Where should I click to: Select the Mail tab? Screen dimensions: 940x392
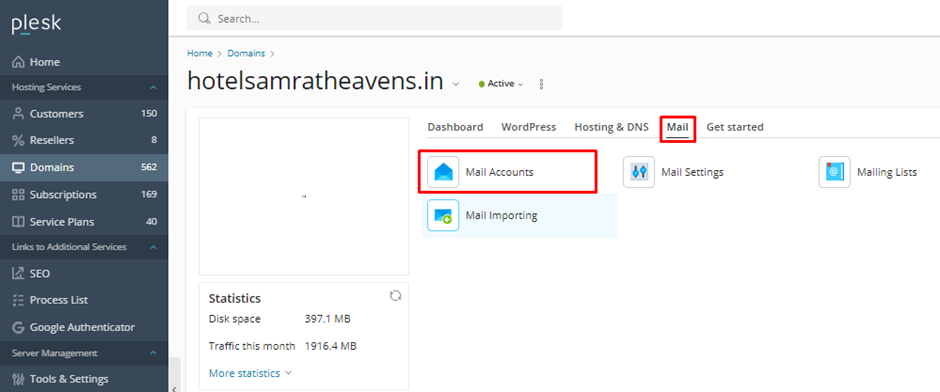[677, 127]
